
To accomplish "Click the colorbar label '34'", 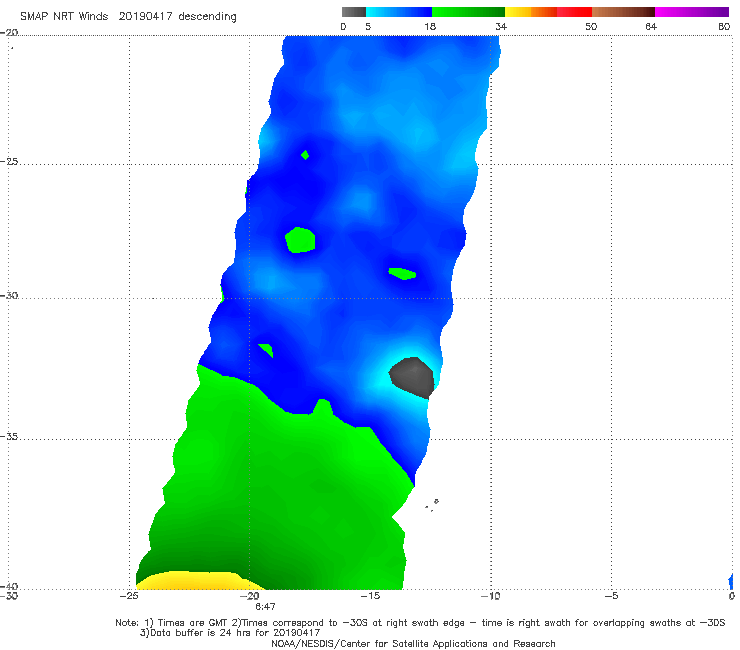I will coord(501,26).
